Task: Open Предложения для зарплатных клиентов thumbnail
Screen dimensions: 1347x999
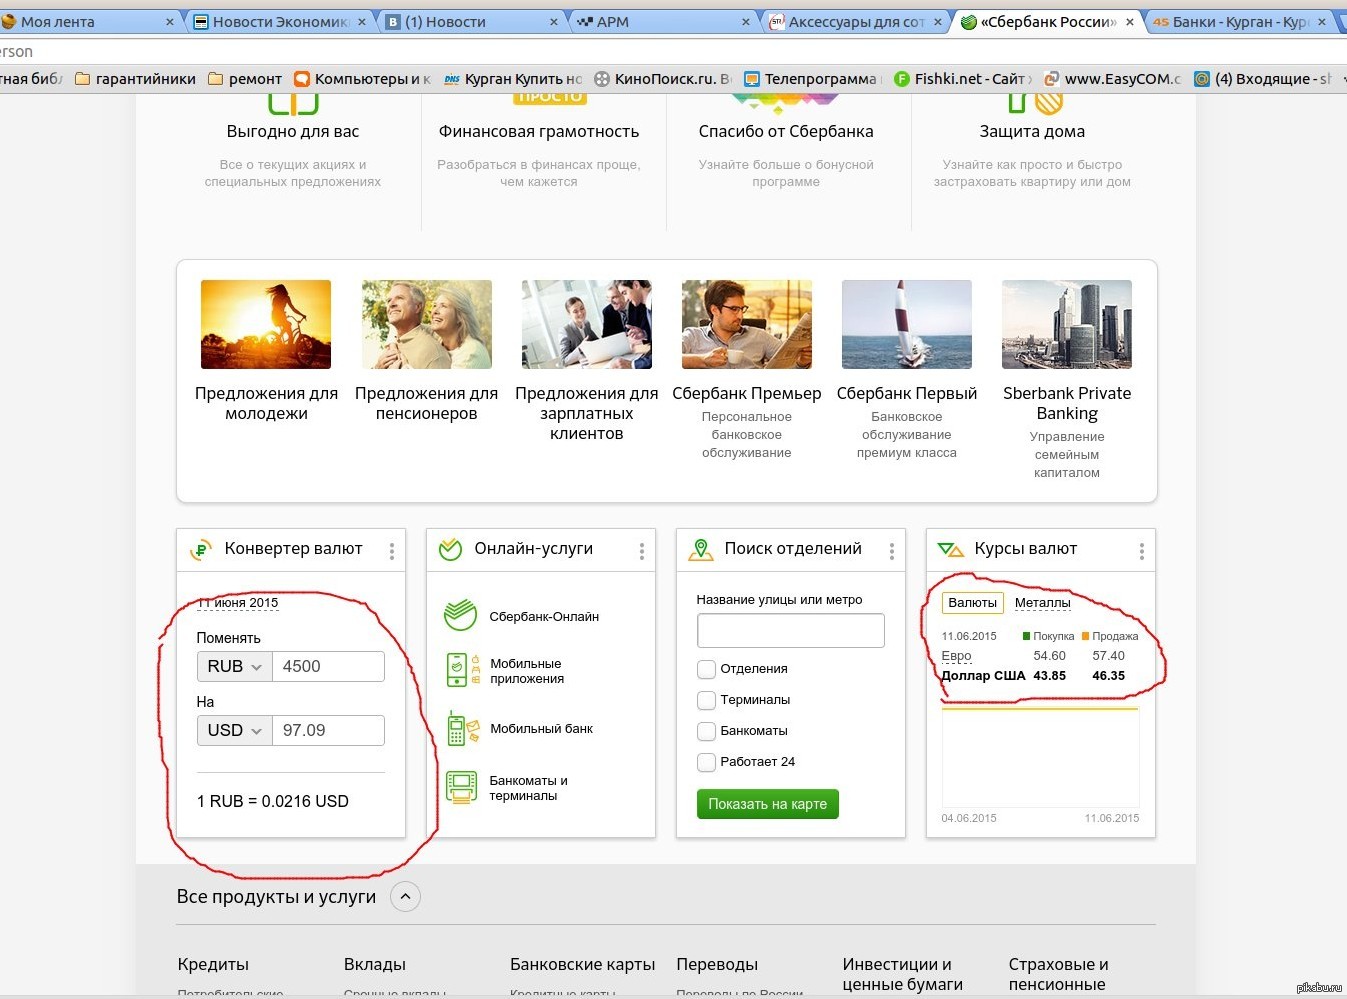Action: click(x=587, y=324)
